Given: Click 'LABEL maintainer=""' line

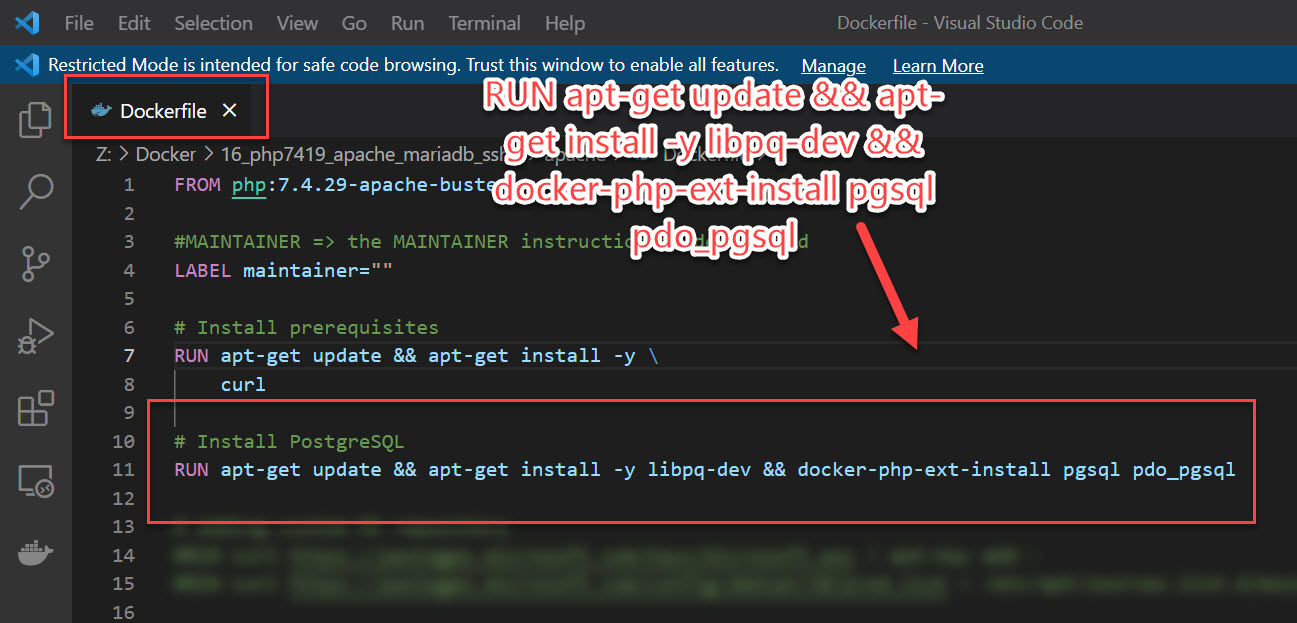Looking at the screenshot, I should click(x=284, y=270).
